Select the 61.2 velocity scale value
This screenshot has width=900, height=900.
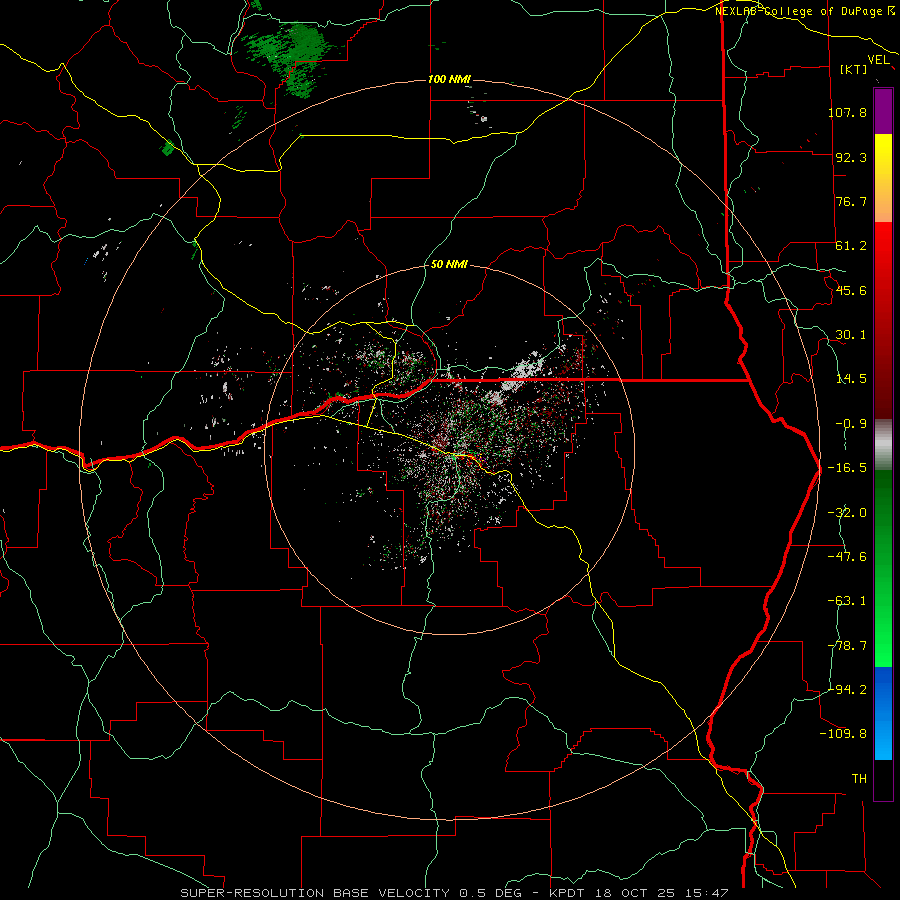(851, 246)
